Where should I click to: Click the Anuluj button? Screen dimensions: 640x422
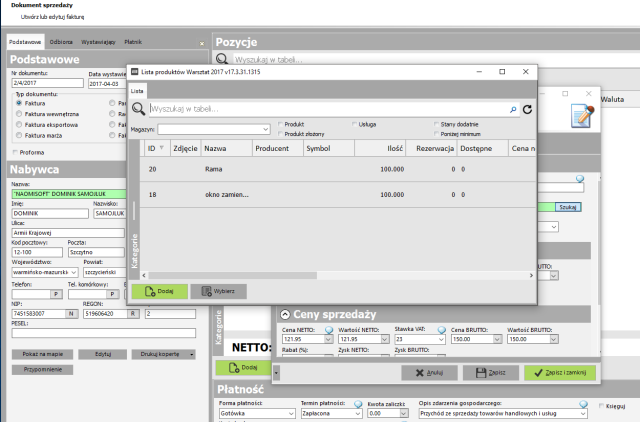[429, 373]
